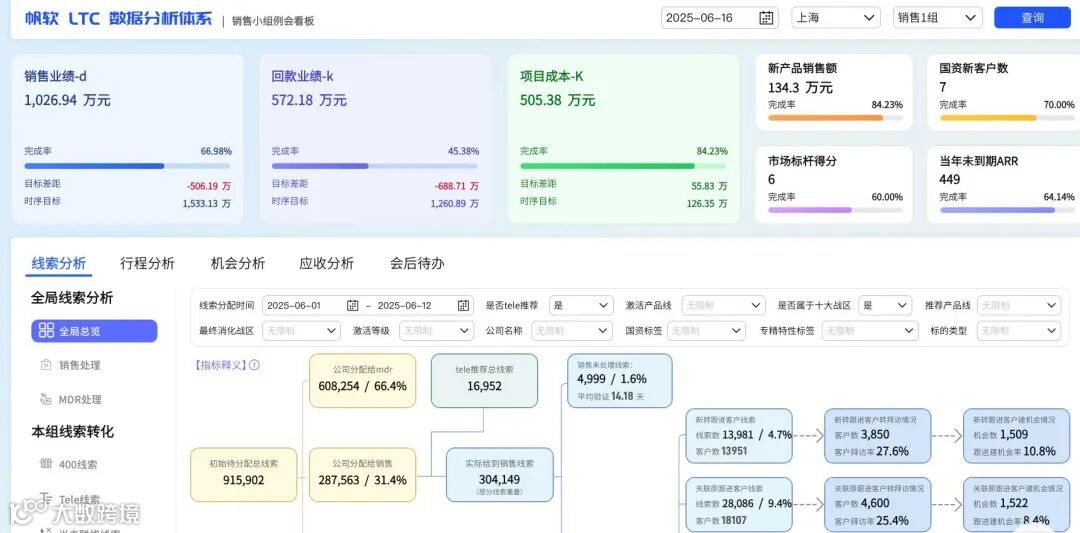The image size is (1080, 533).
Task: Click the start date field 2025-06-01
Action: pos(313,305)
